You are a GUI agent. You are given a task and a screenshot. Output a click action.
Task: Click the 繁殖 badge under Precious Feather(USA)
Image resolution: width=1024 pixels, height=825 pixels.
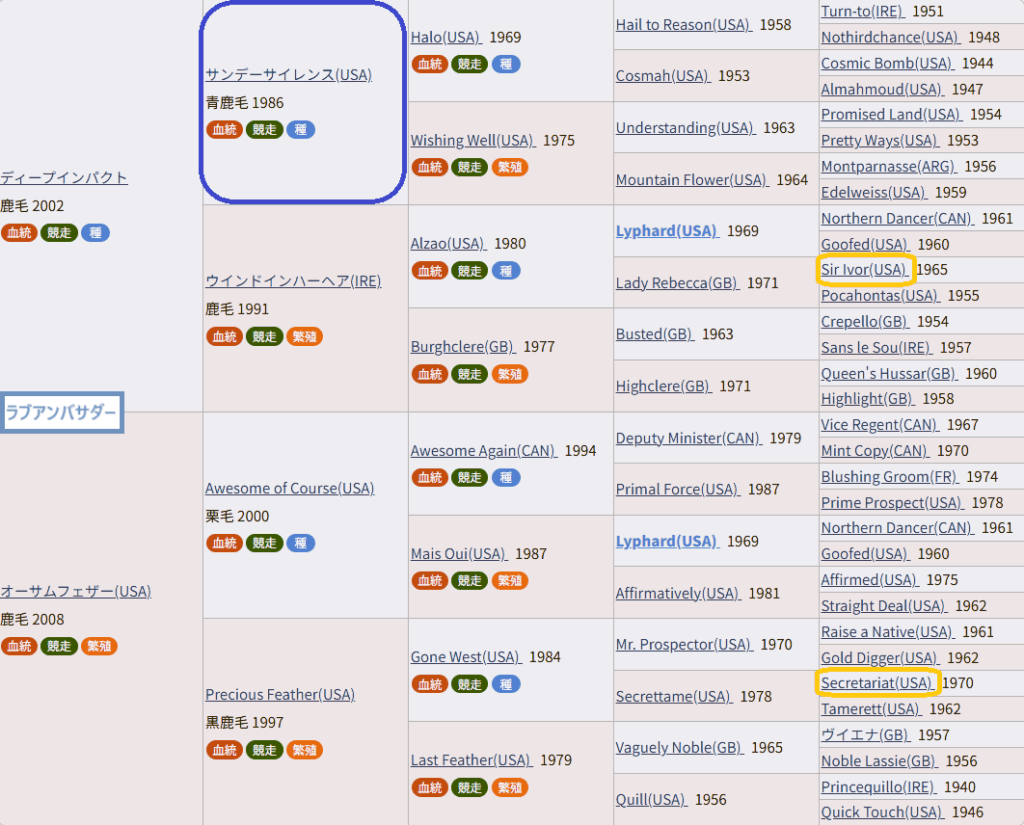(x=304, y=750)
